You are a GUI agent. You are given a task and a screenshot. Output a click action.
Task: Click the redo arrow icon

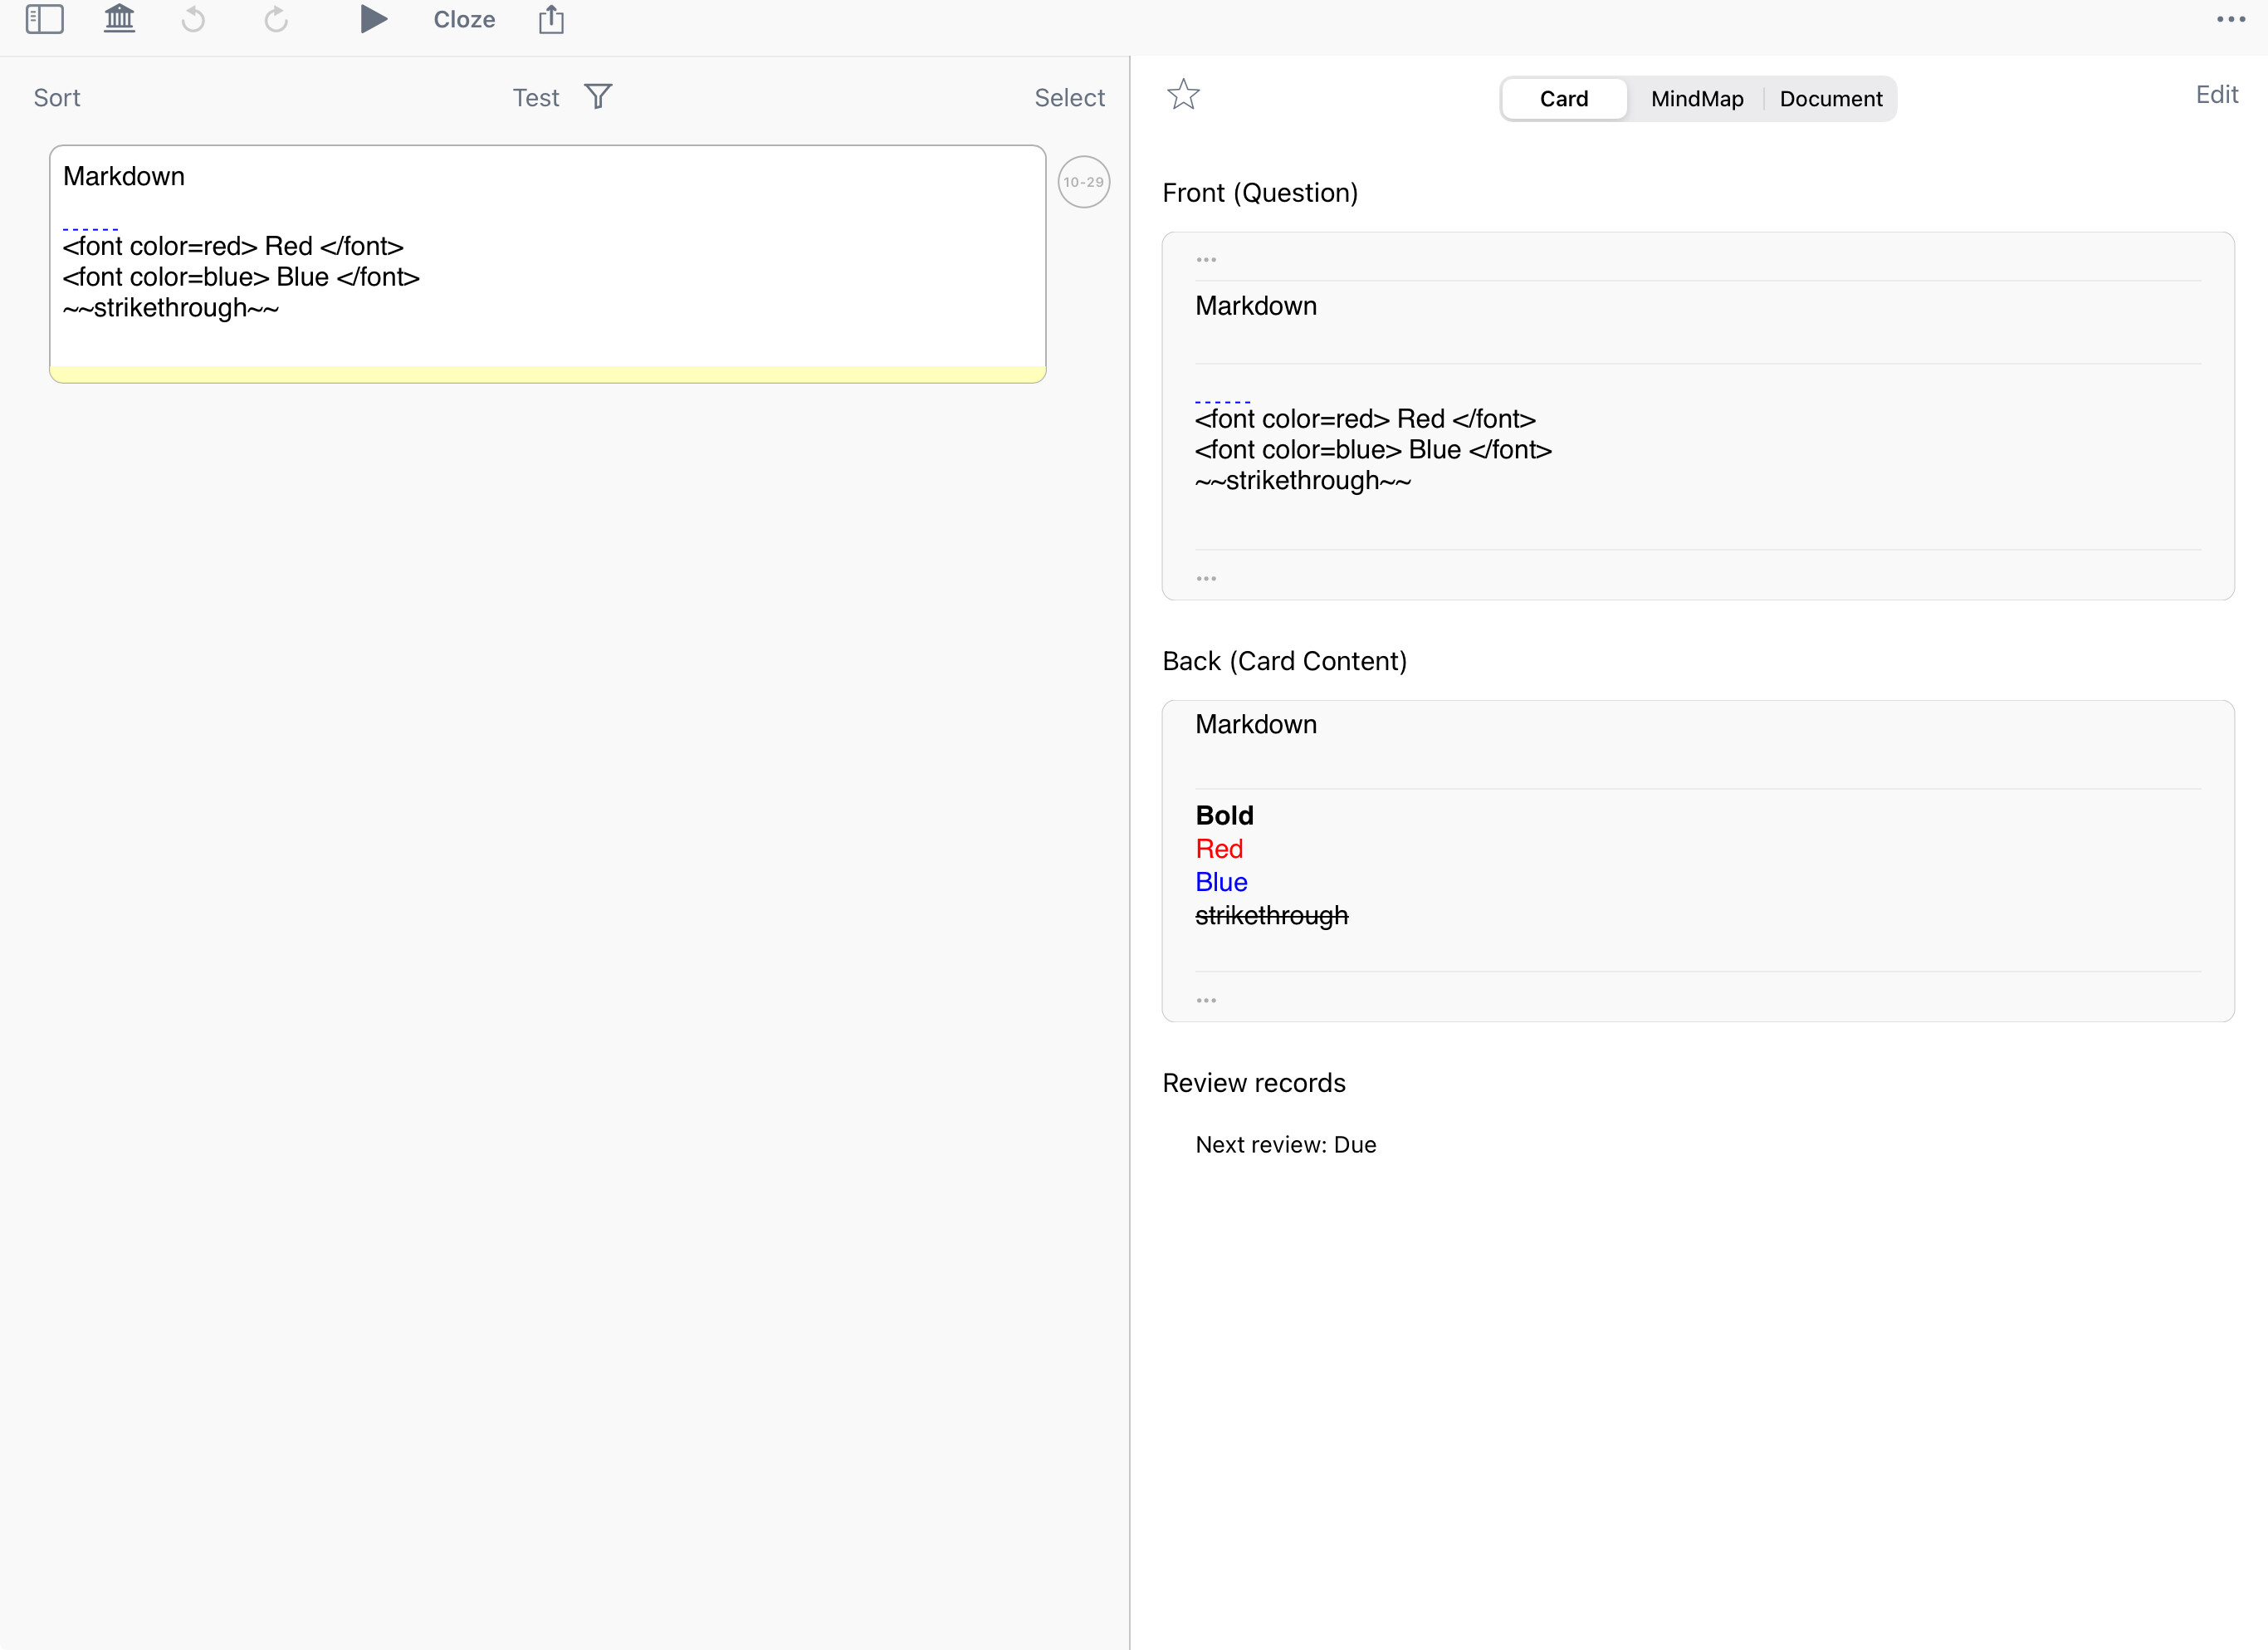pos(276,19)
